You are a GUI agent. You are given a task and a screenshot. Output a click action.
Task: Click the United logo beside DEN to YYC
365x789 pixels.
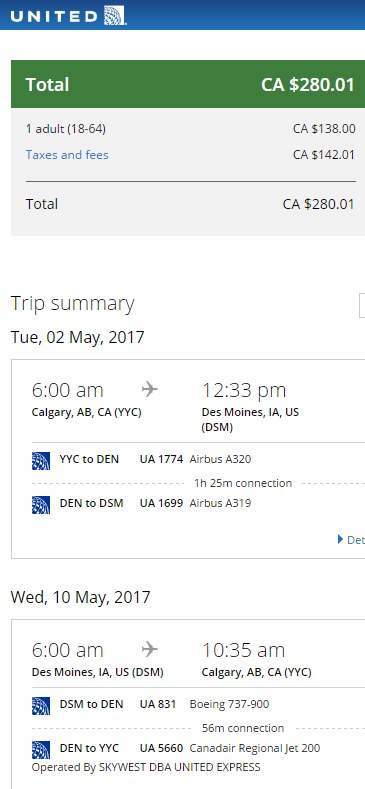[x=41, y=750]
